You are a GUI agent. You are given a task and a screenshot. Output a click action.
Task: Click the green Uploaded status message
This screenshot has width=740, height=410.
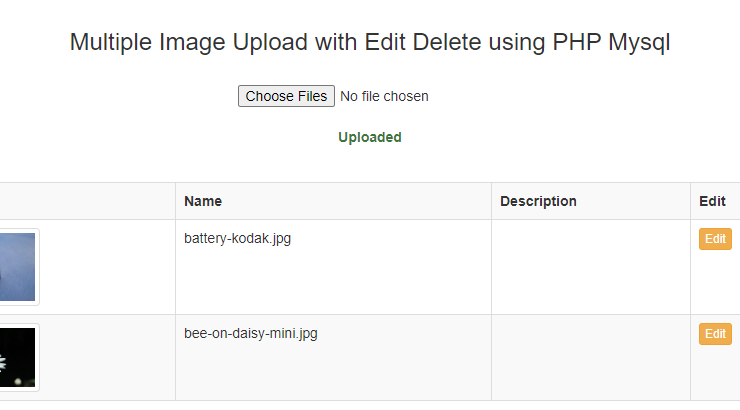370,137
